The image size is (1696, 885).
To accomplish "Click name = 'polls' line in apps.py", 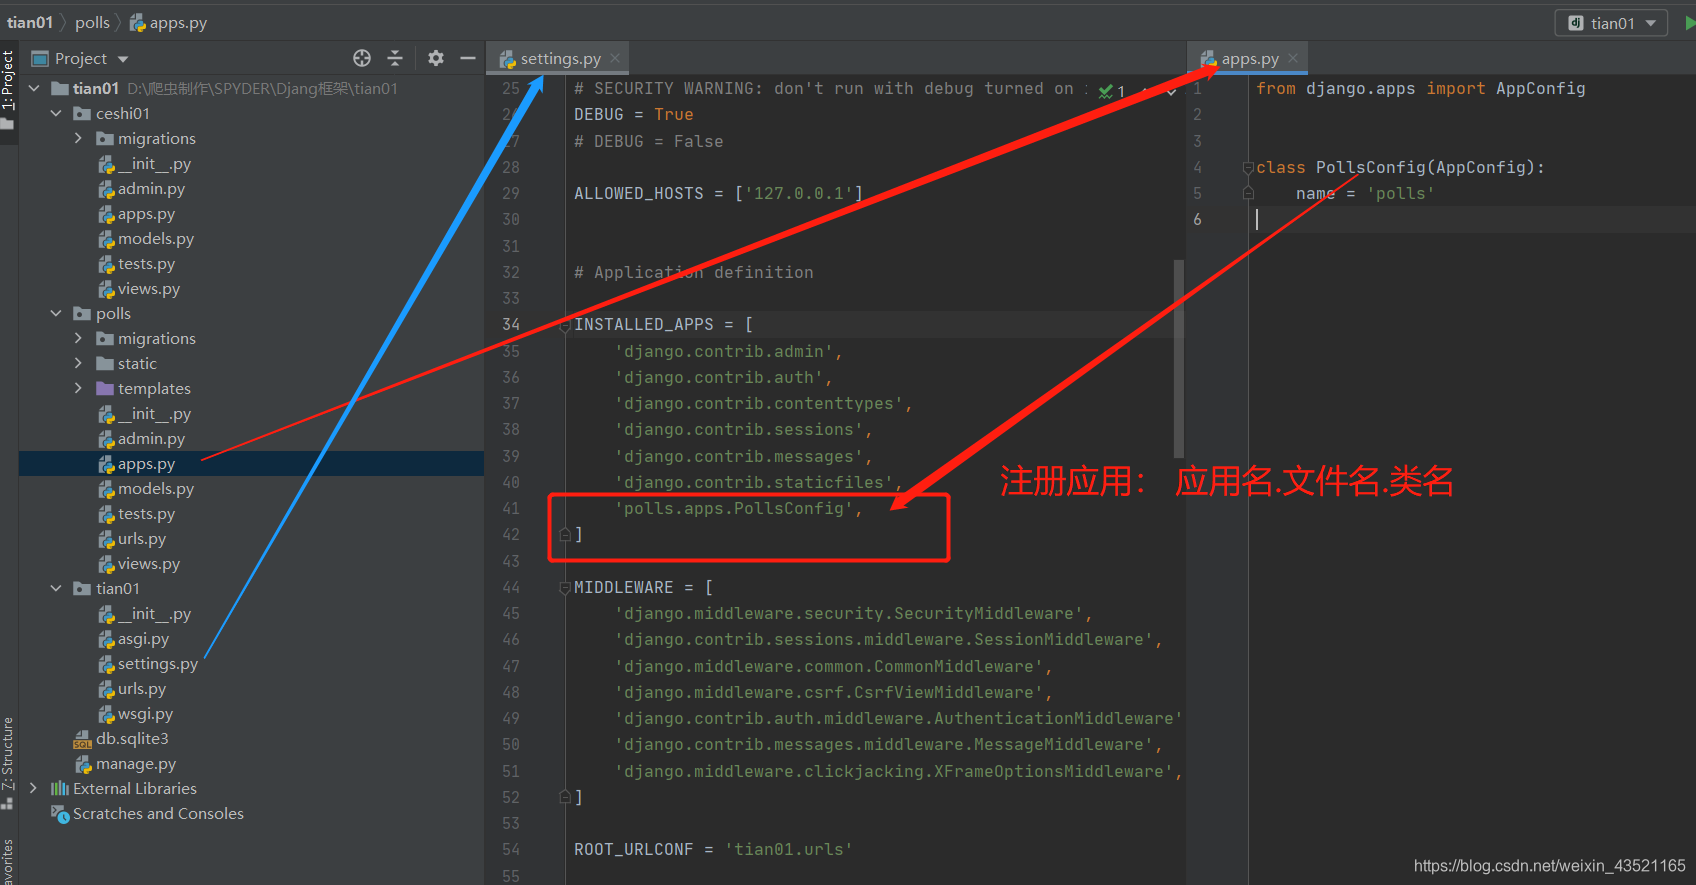I will point(1365,194).
